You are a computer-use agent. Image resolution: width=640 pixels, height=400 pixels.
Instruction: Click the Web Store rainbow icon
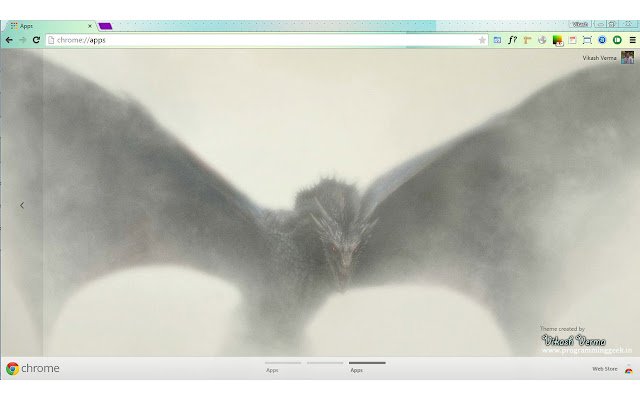[629, 370]
